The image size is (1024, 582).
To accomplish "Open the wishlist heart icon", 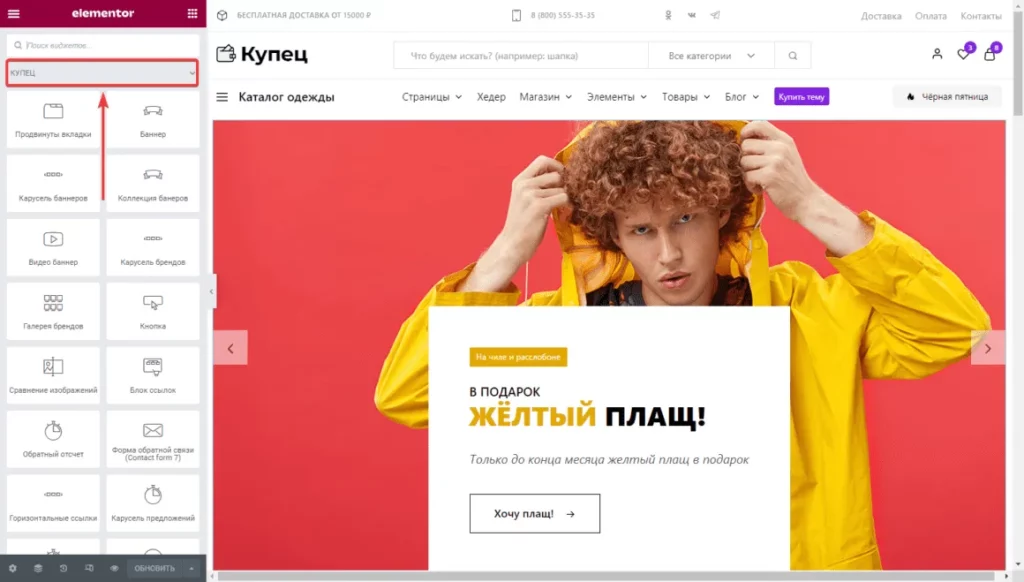I will 963,54.
